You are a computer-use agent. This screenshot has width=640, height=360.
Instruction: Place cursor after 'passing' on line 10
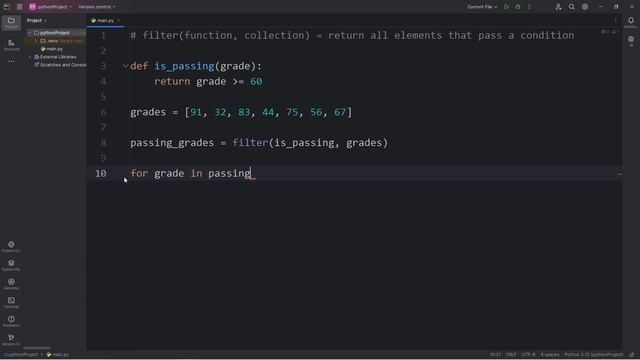click(x=251, y=173)
